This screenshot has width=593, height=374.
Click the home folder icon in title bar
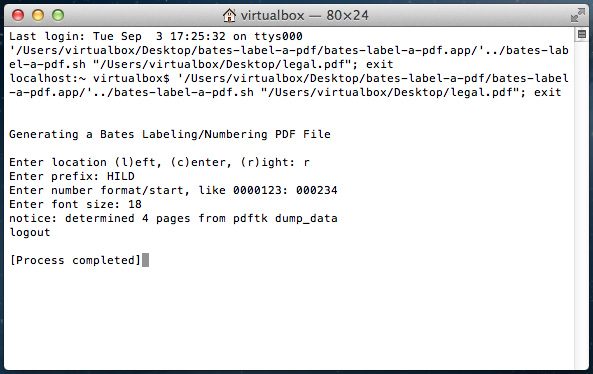[229, 15]
